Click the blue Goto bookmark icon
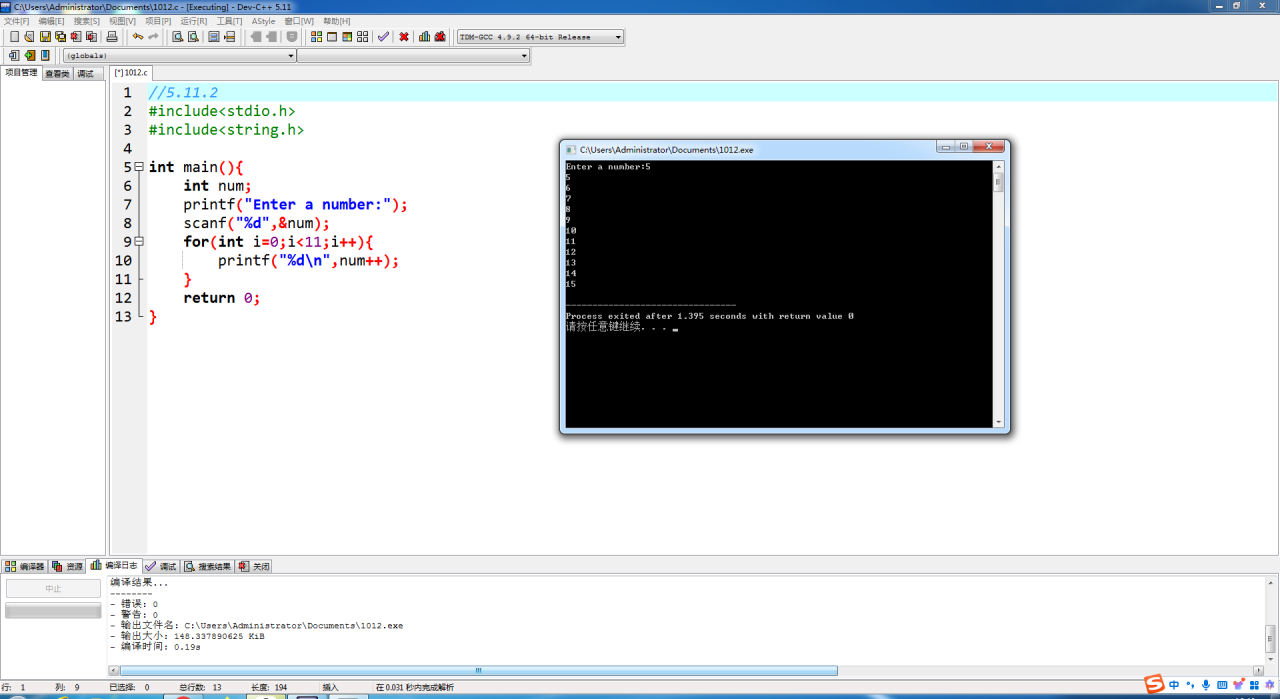The image size is (1280, 699). pyautogui.click(x=45, y=56)
